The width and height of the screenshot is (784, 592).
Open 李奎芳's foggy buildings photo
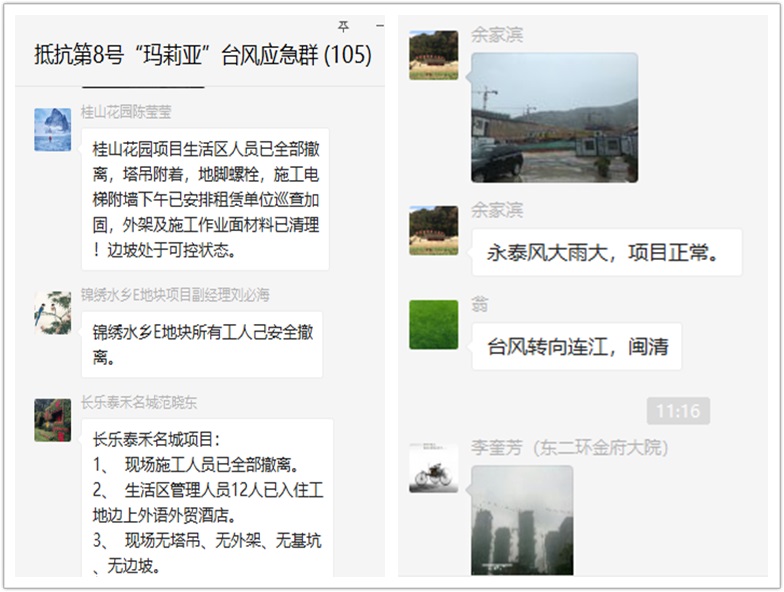(x=522, y=520)
